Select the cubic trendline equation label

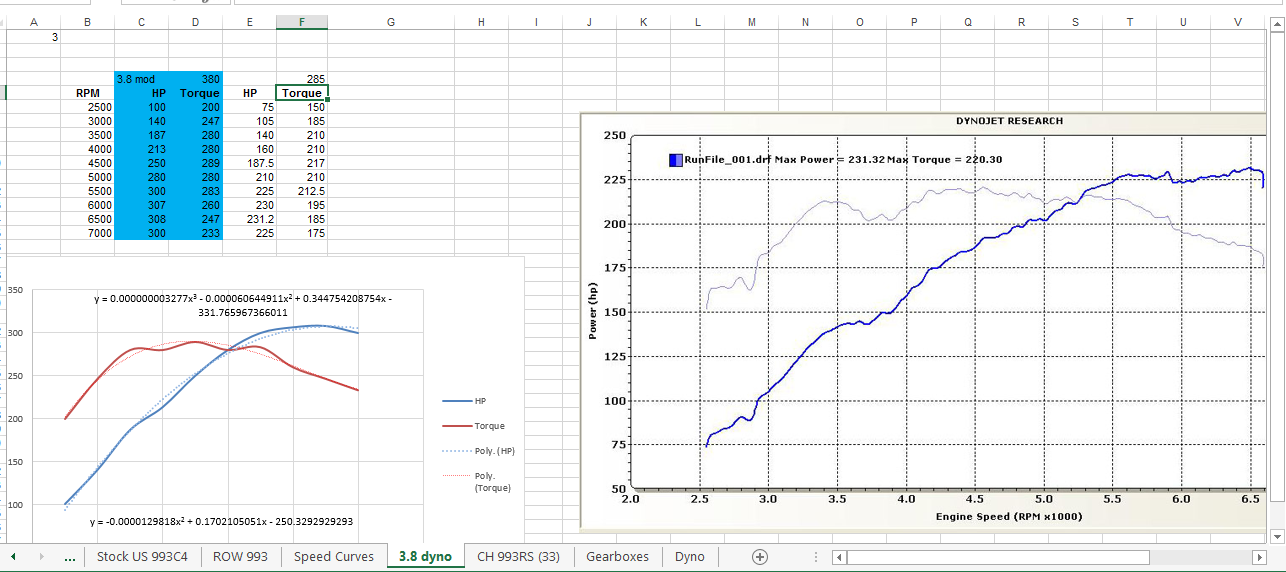243,305
